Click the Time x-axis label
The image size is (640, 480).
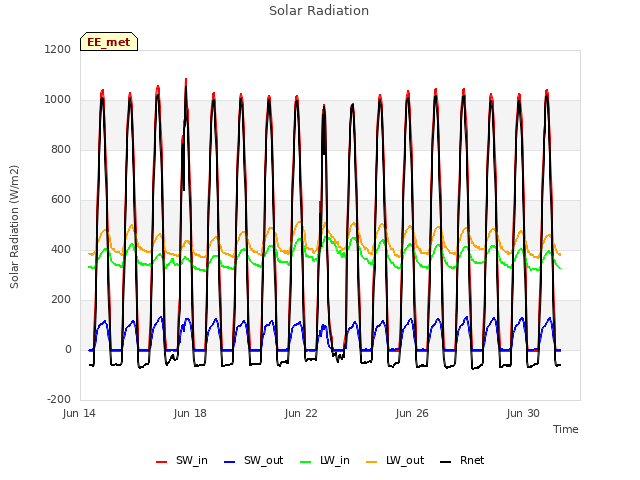point(566,429)
